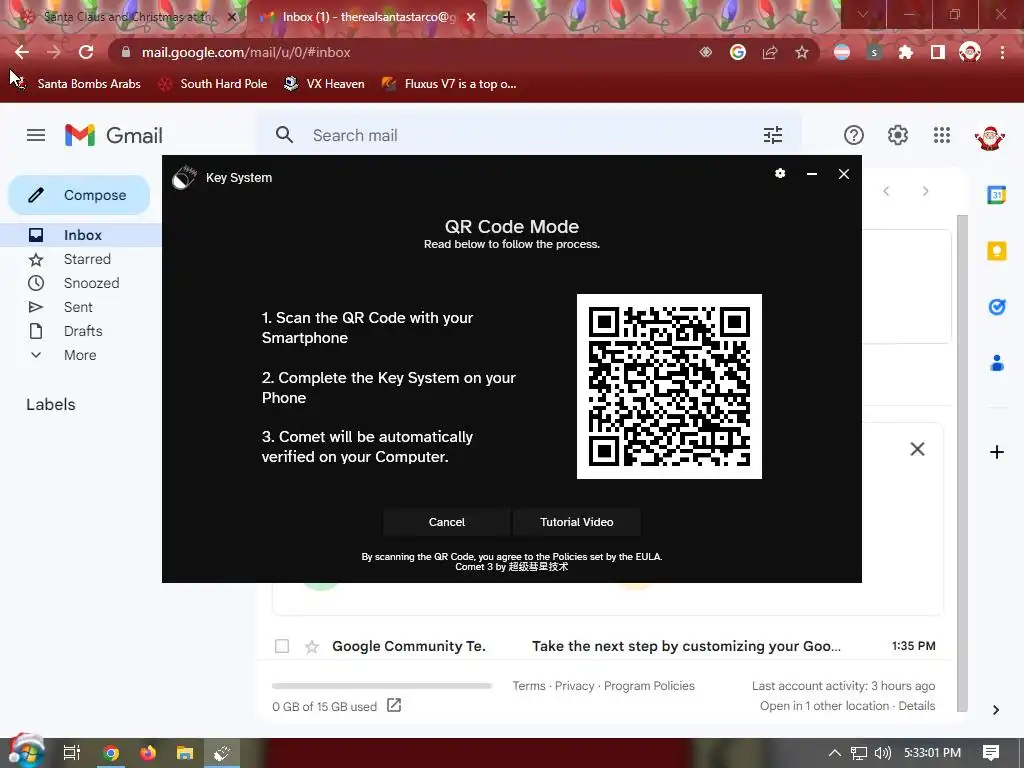Hide the Gmail side panel arrow
Image resolution: width=1024 pixels, height=768 pixels.
coord(996,710)
